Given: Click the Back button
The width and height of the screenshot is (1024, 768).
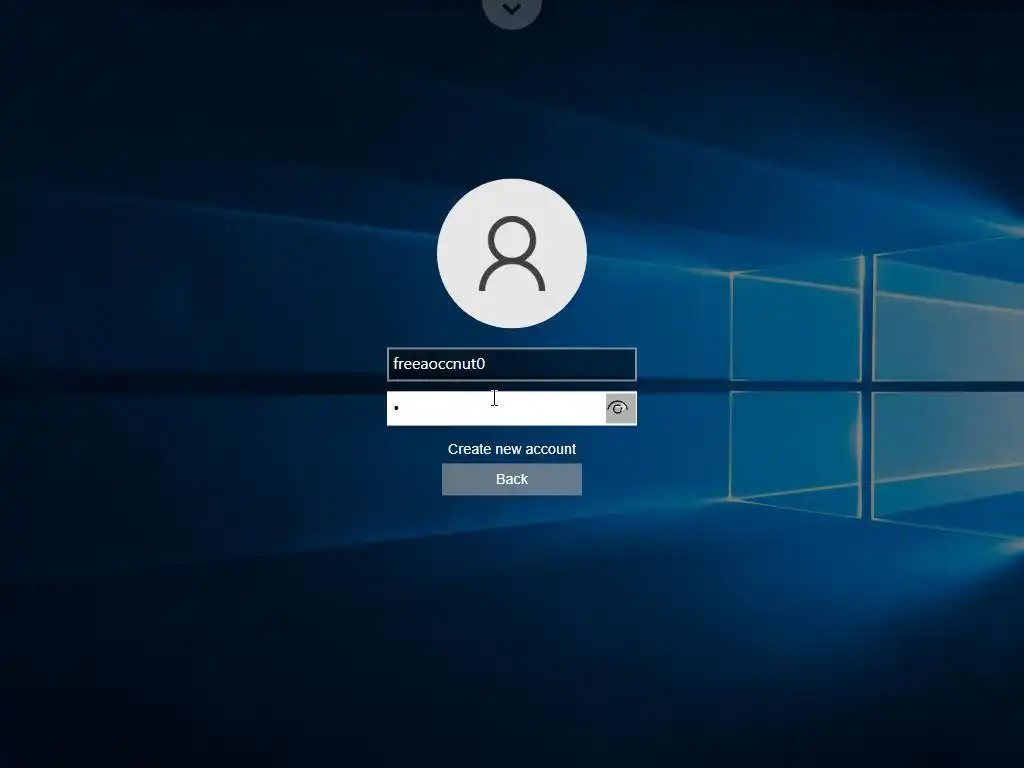Looking at the screenshot, I should (x=511, y=479).
